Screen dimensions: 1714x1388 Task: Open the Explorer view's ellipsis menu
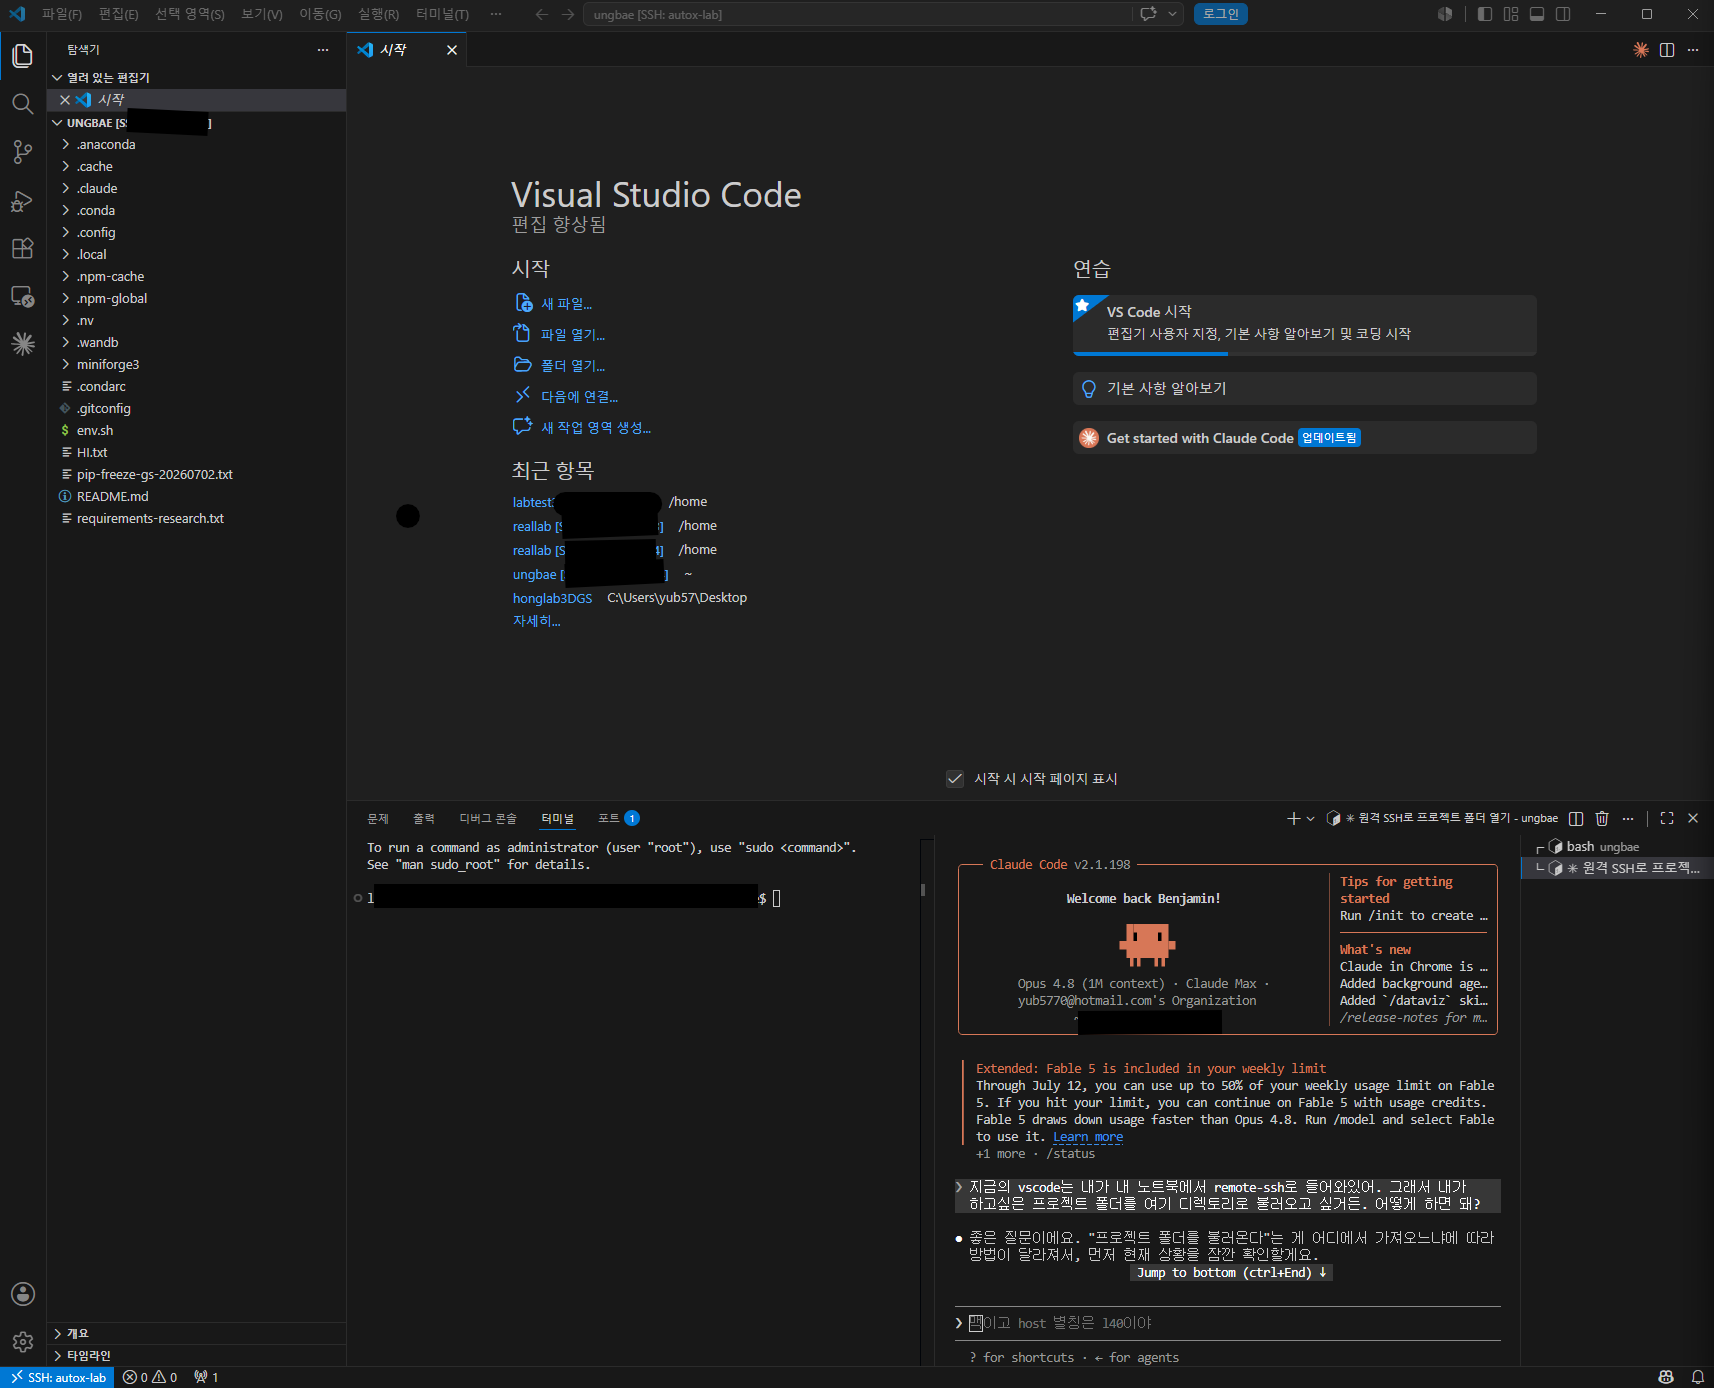tap(323, 50)
